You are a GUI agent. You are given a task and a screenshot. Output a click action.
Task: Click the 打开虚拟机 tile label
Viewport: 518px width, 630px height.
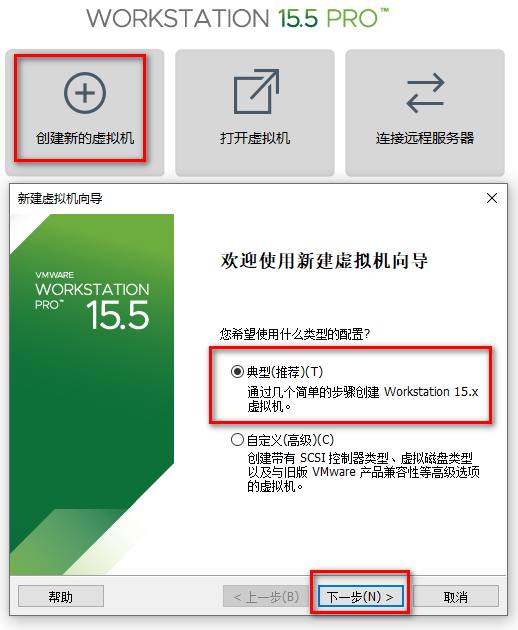pos(255,138)
